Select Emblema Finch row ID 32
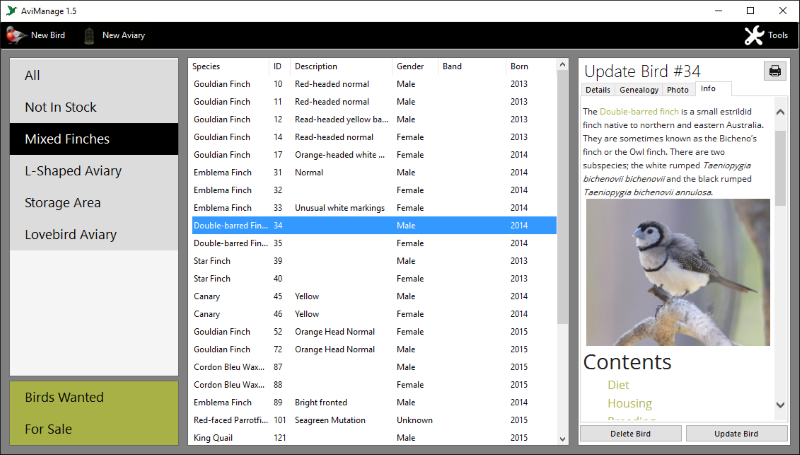800x455 pixels. [374, 190]
